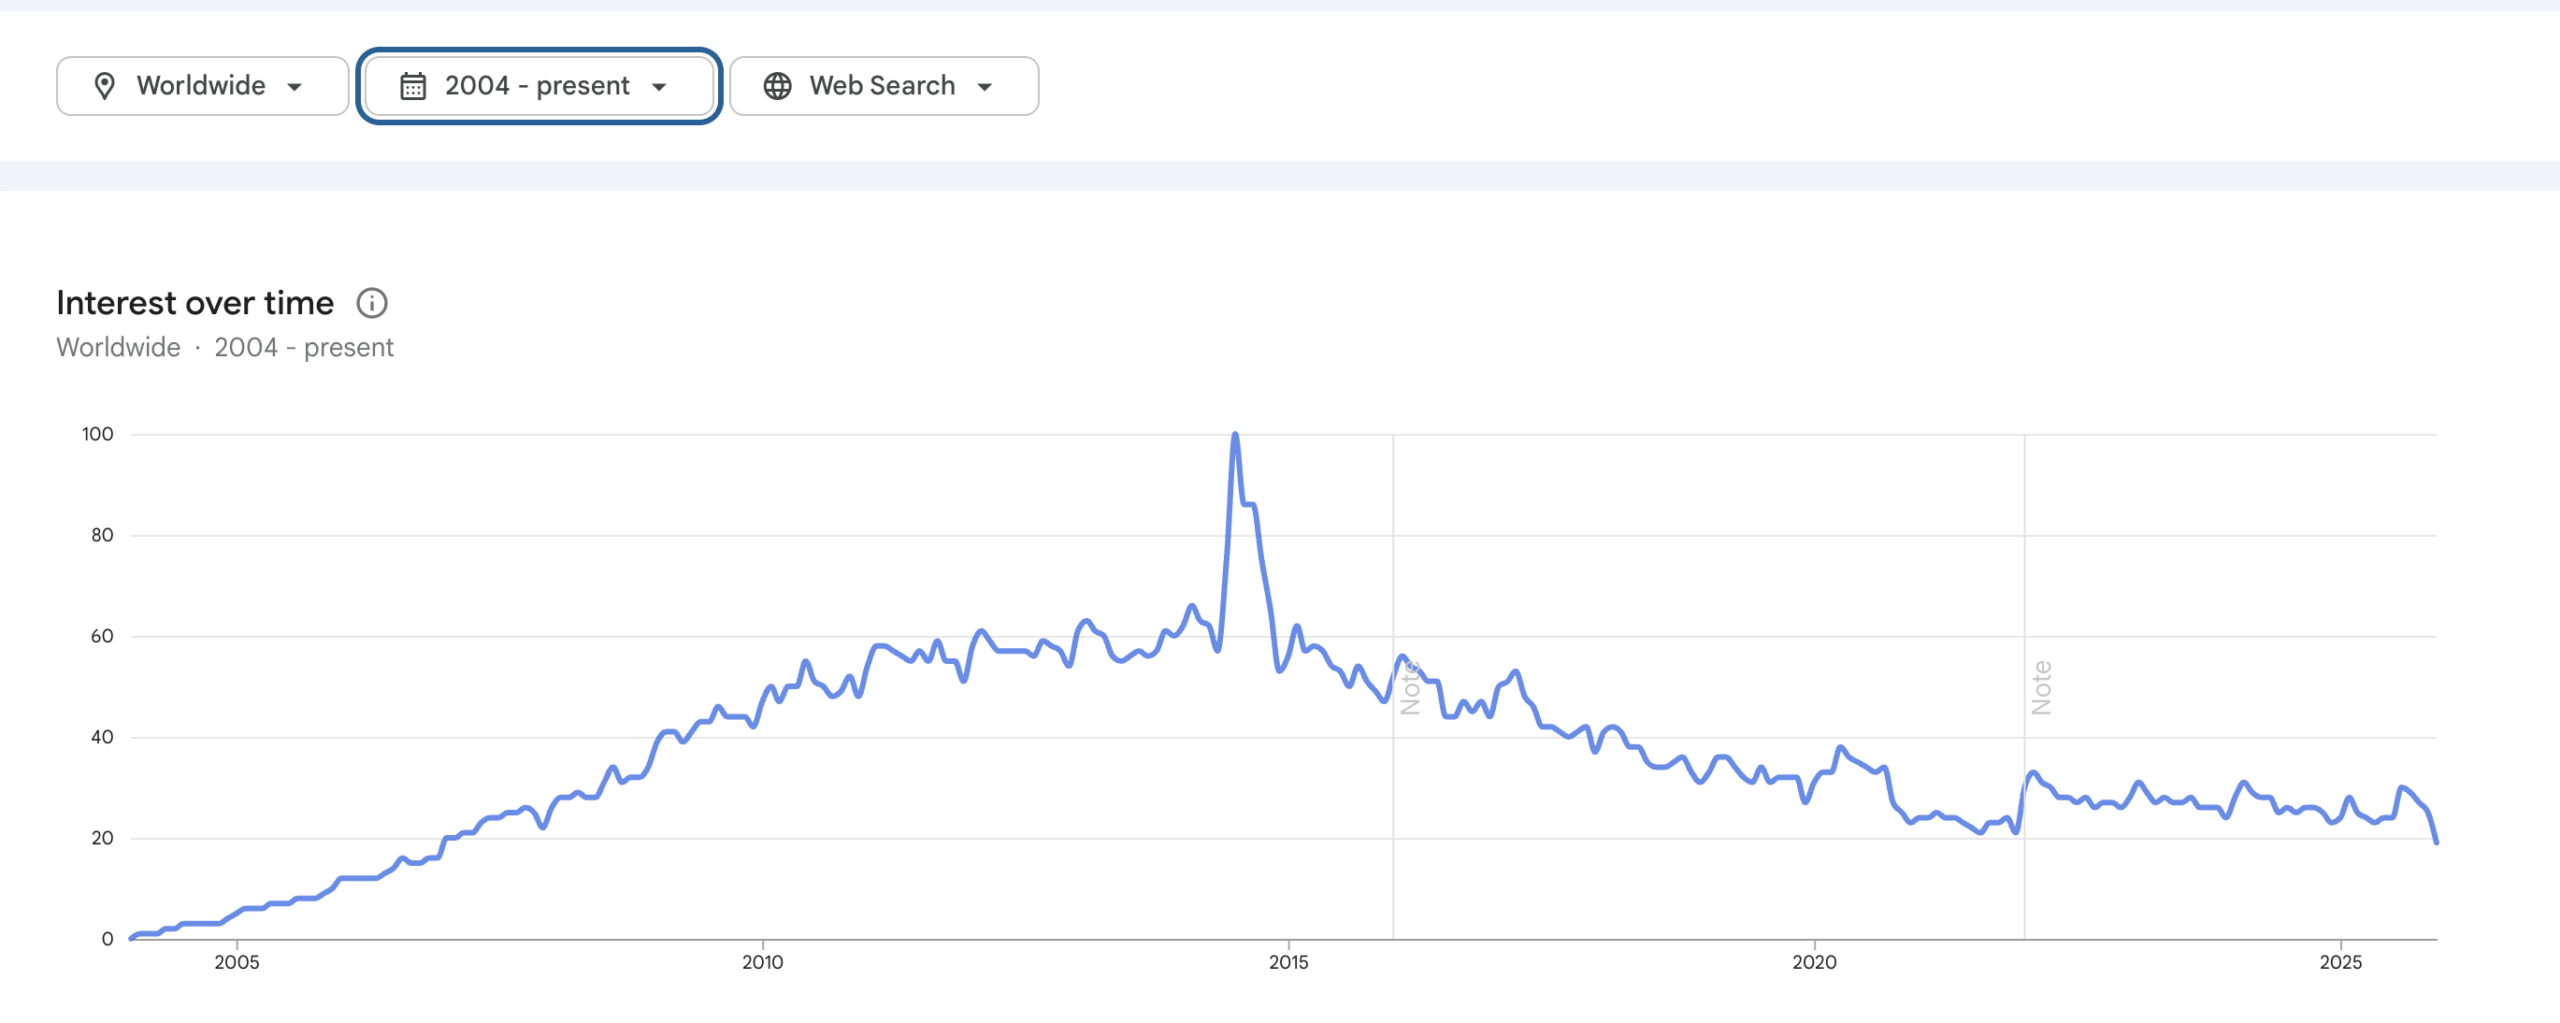The image size is (2560, 1023).
Task: Click the 2015 label on the x-axis
Action: click(1289, 962)
